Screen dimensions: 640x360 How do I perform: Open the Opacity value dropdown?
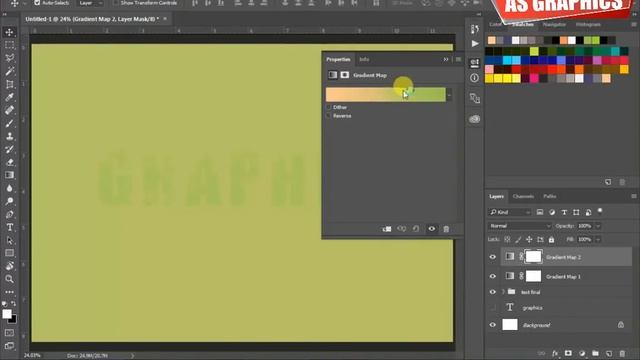(598, 226)
